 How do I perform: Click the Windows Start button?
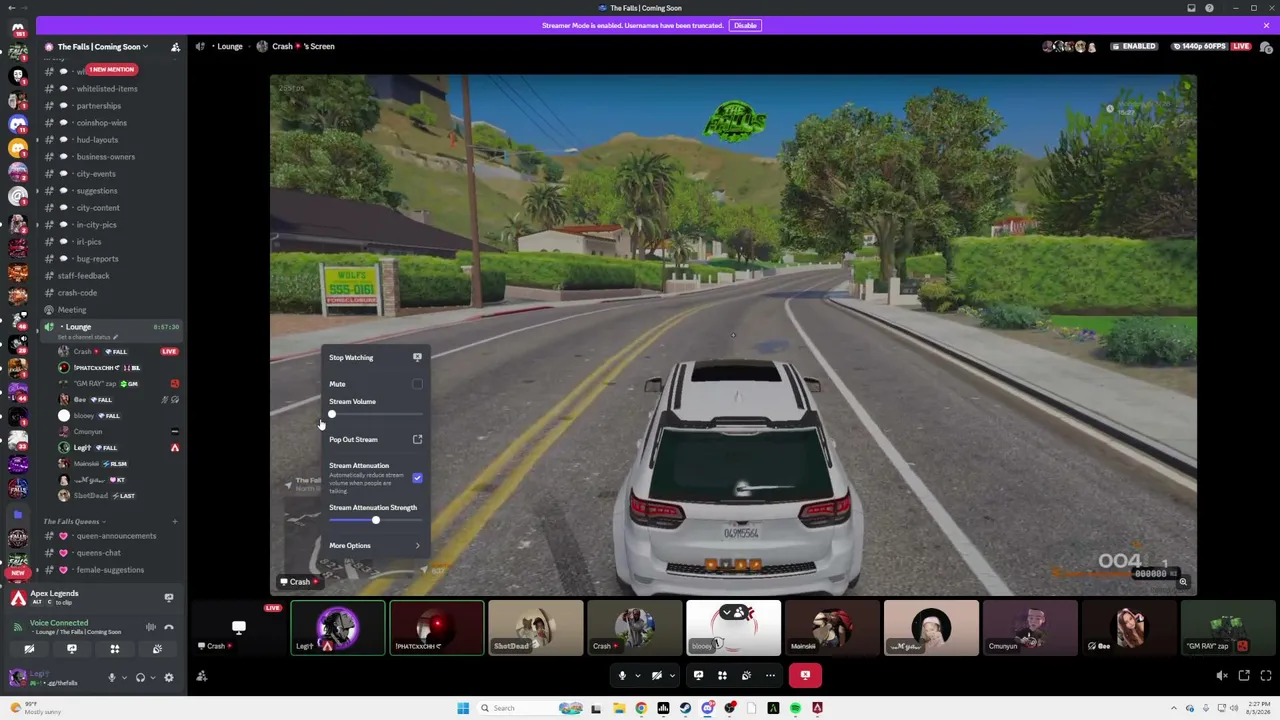[x=463, y=708]
